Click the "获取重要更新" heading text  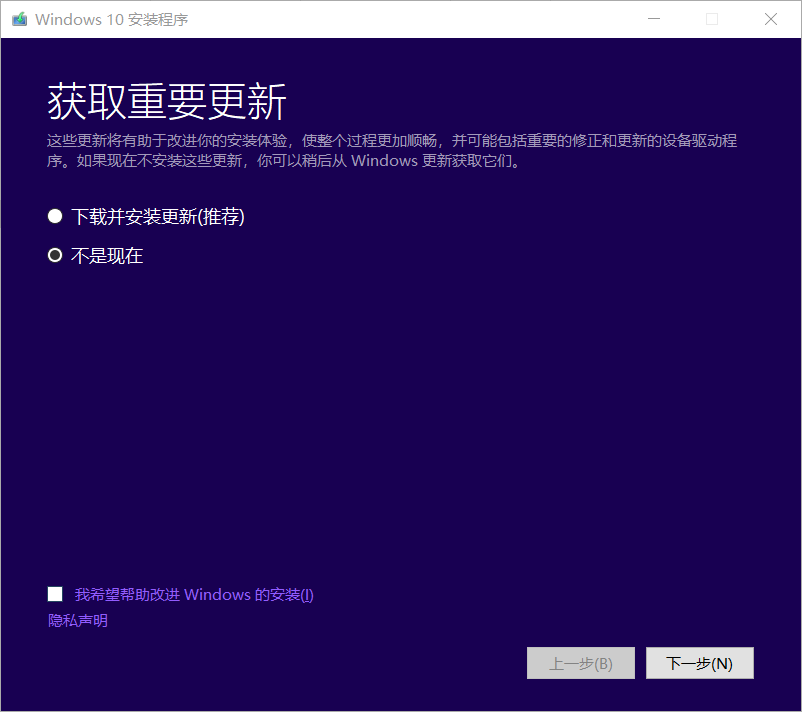[167, 102]
